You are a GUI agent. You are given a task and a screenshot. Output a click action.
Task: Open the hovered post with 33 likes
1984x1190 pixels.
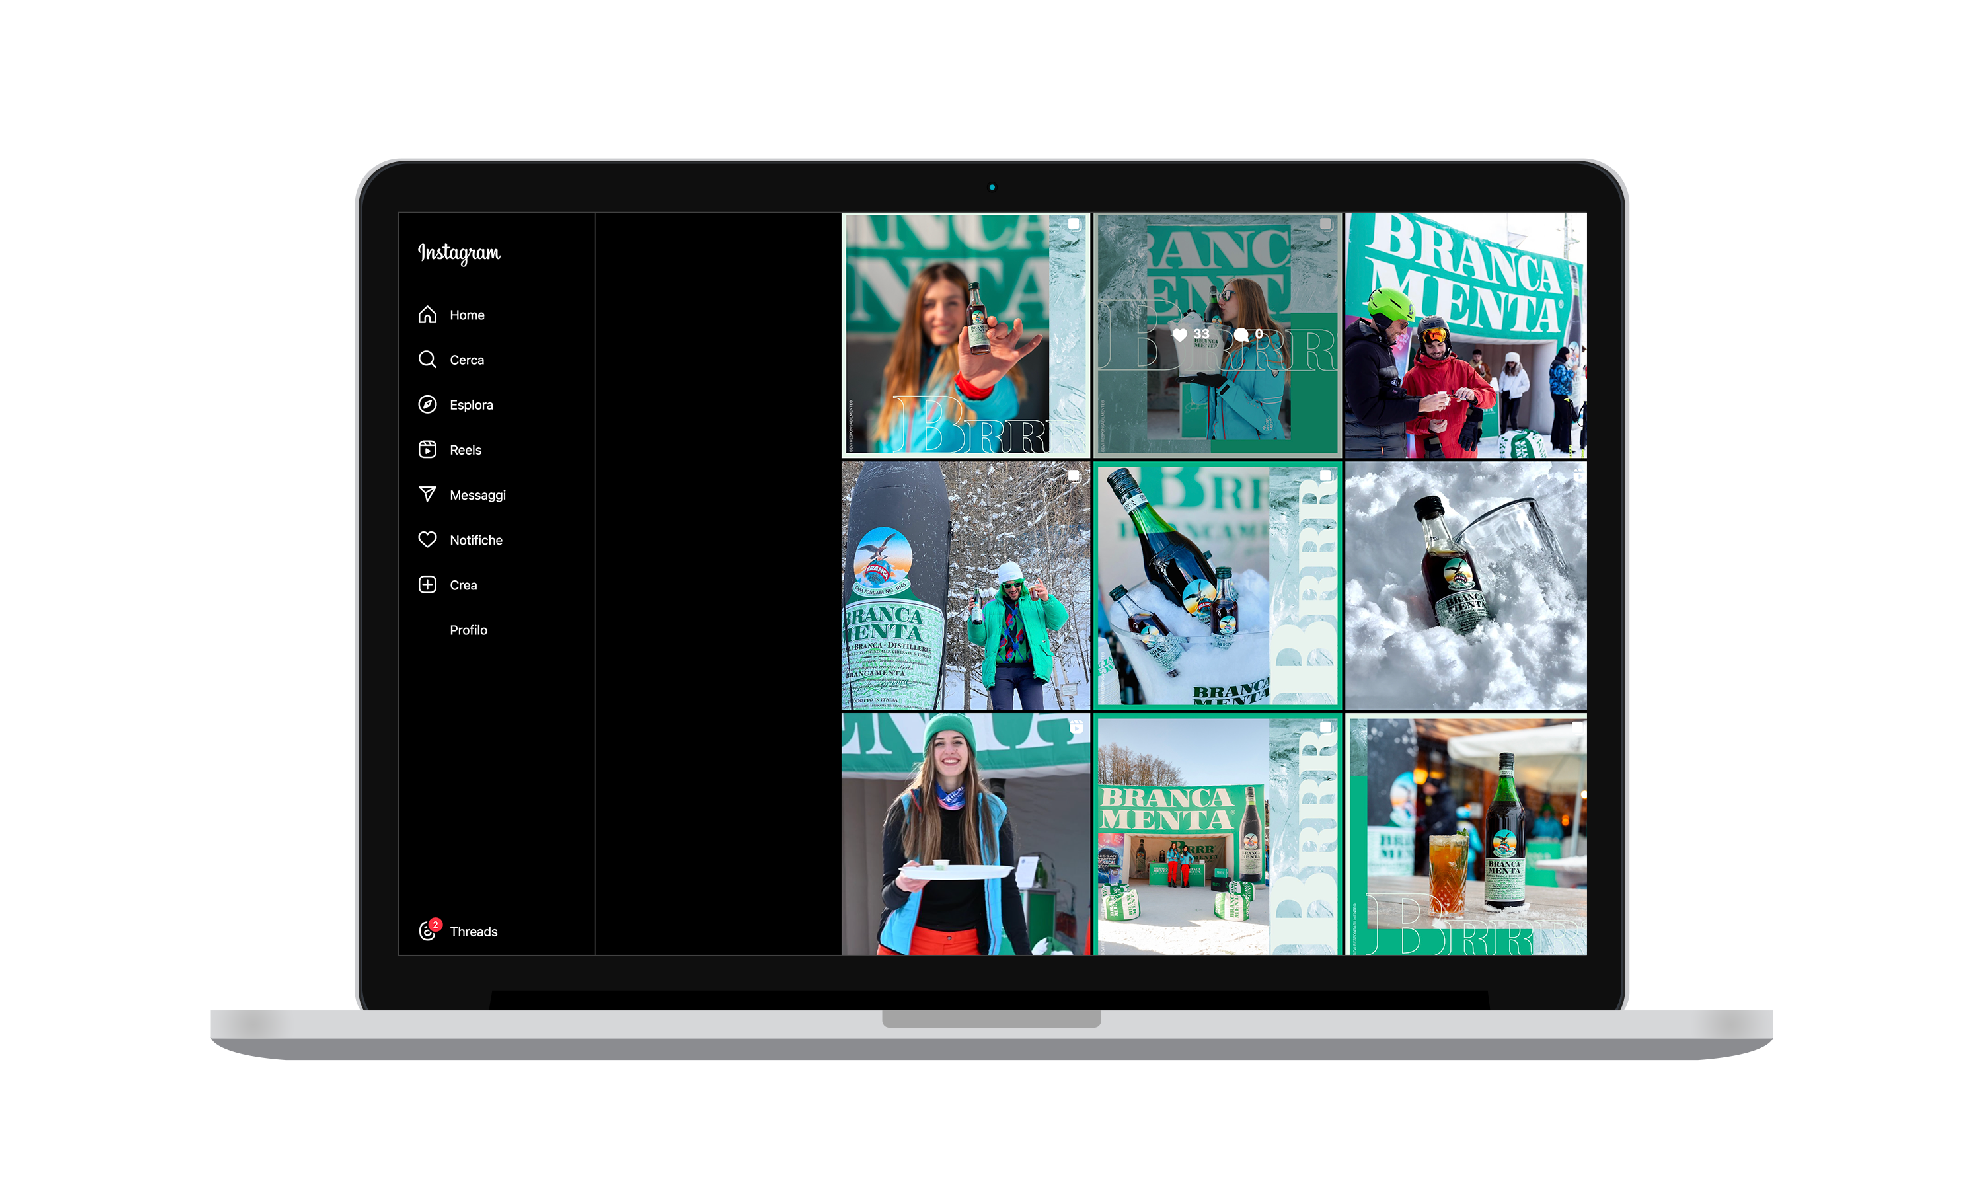[1217, 335]
